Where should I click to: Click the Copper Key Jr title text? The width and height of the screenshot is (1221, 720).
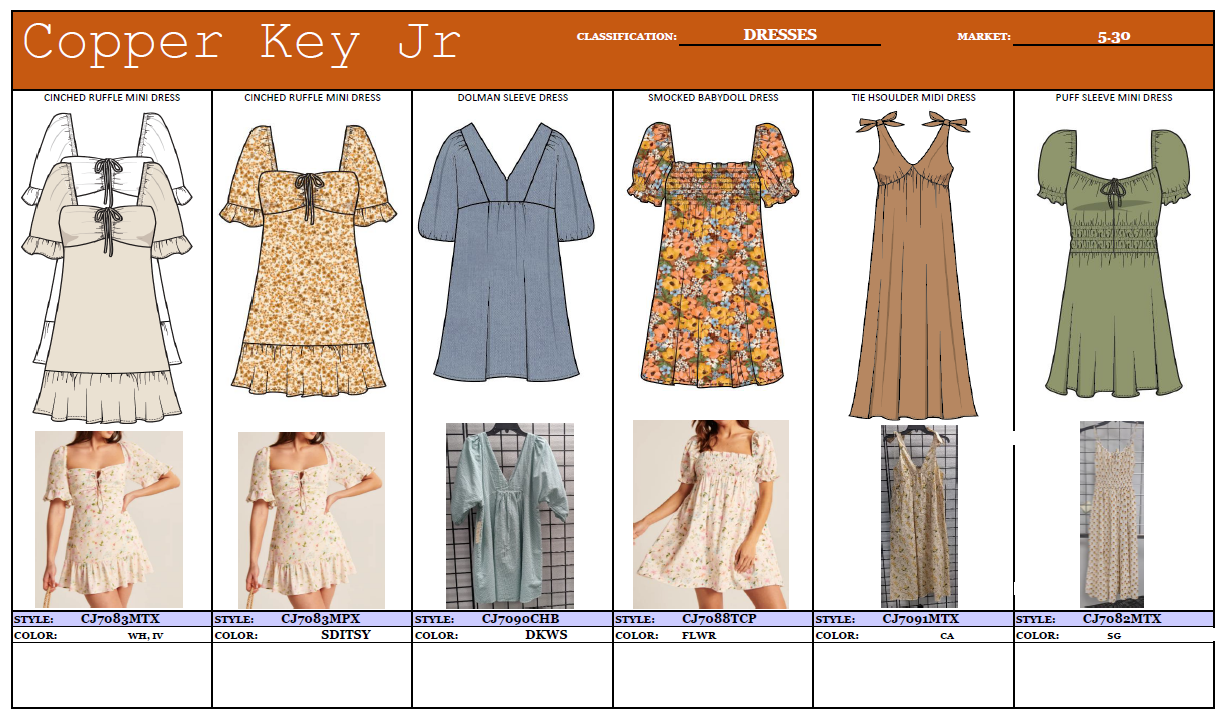tap(242, 44)
